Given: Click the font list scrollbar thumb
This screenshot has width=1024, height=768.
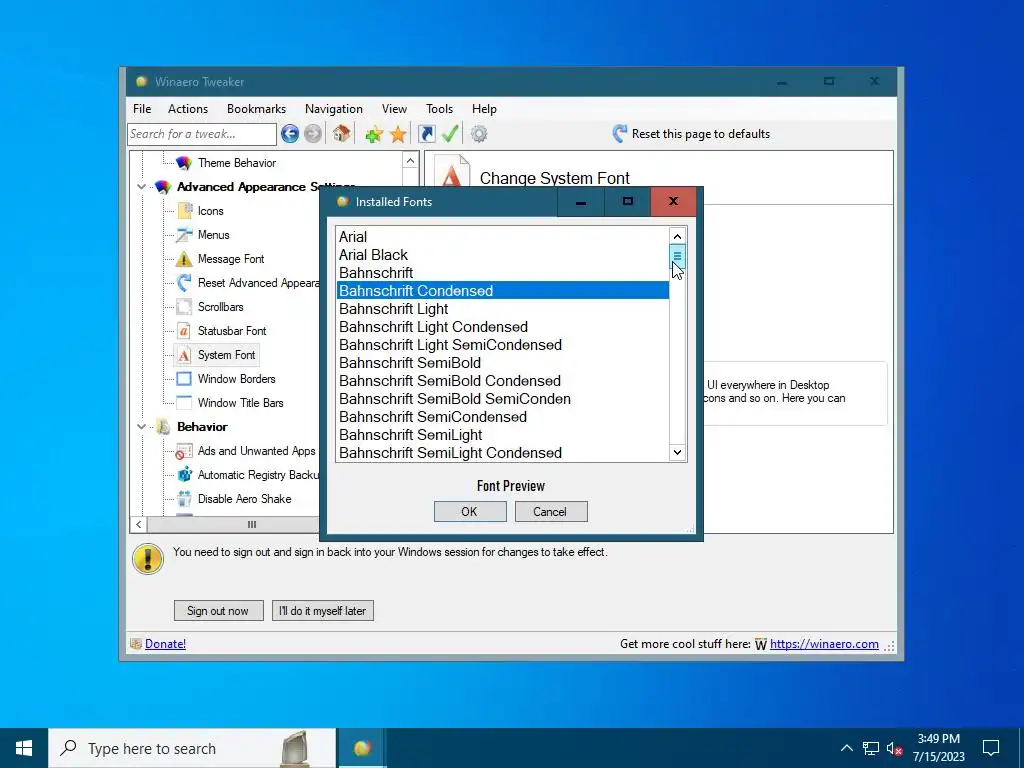Looking at the screenshot, I should coord(677,257).
